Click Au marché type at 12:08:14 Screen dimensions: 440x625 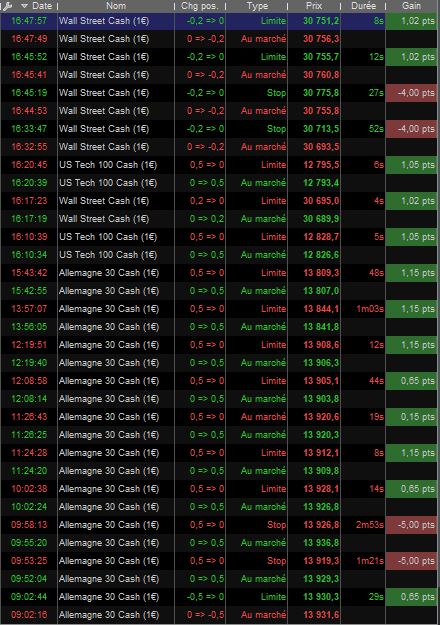[x=263, y=399]
